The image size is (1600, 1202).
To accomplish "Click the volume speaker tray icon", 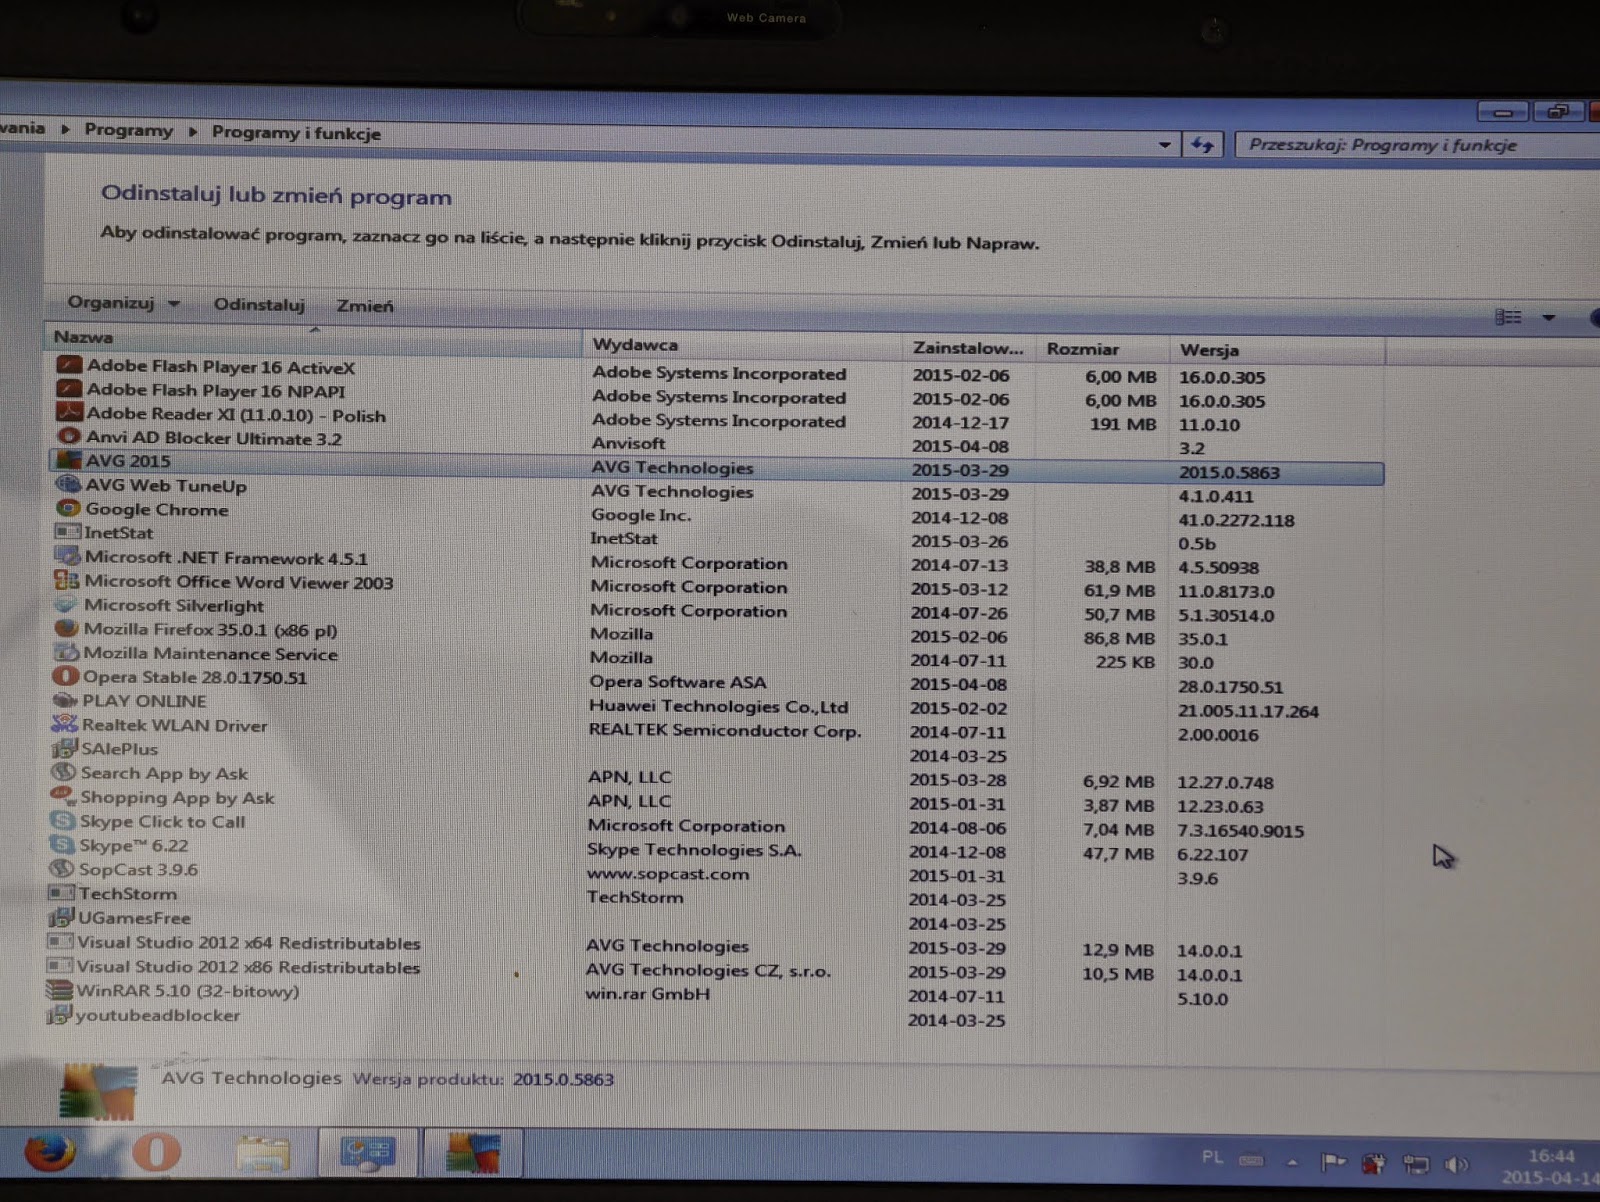I will click(1457, 1164).
